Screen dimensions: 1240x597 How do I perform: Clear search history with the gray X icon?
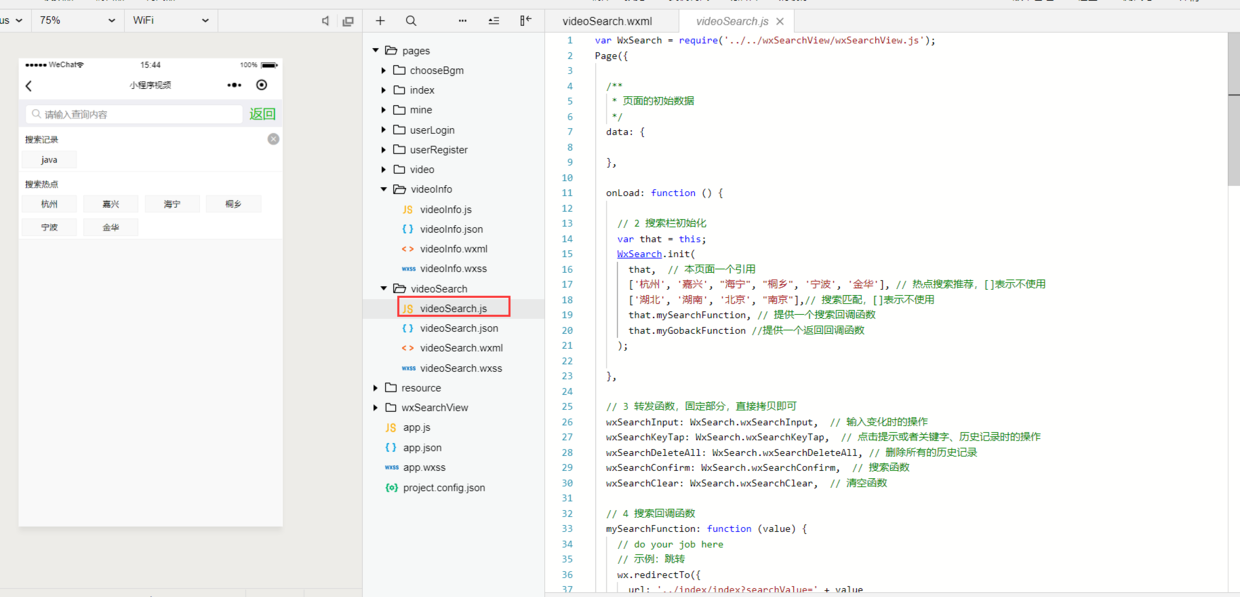click(273, 139)
